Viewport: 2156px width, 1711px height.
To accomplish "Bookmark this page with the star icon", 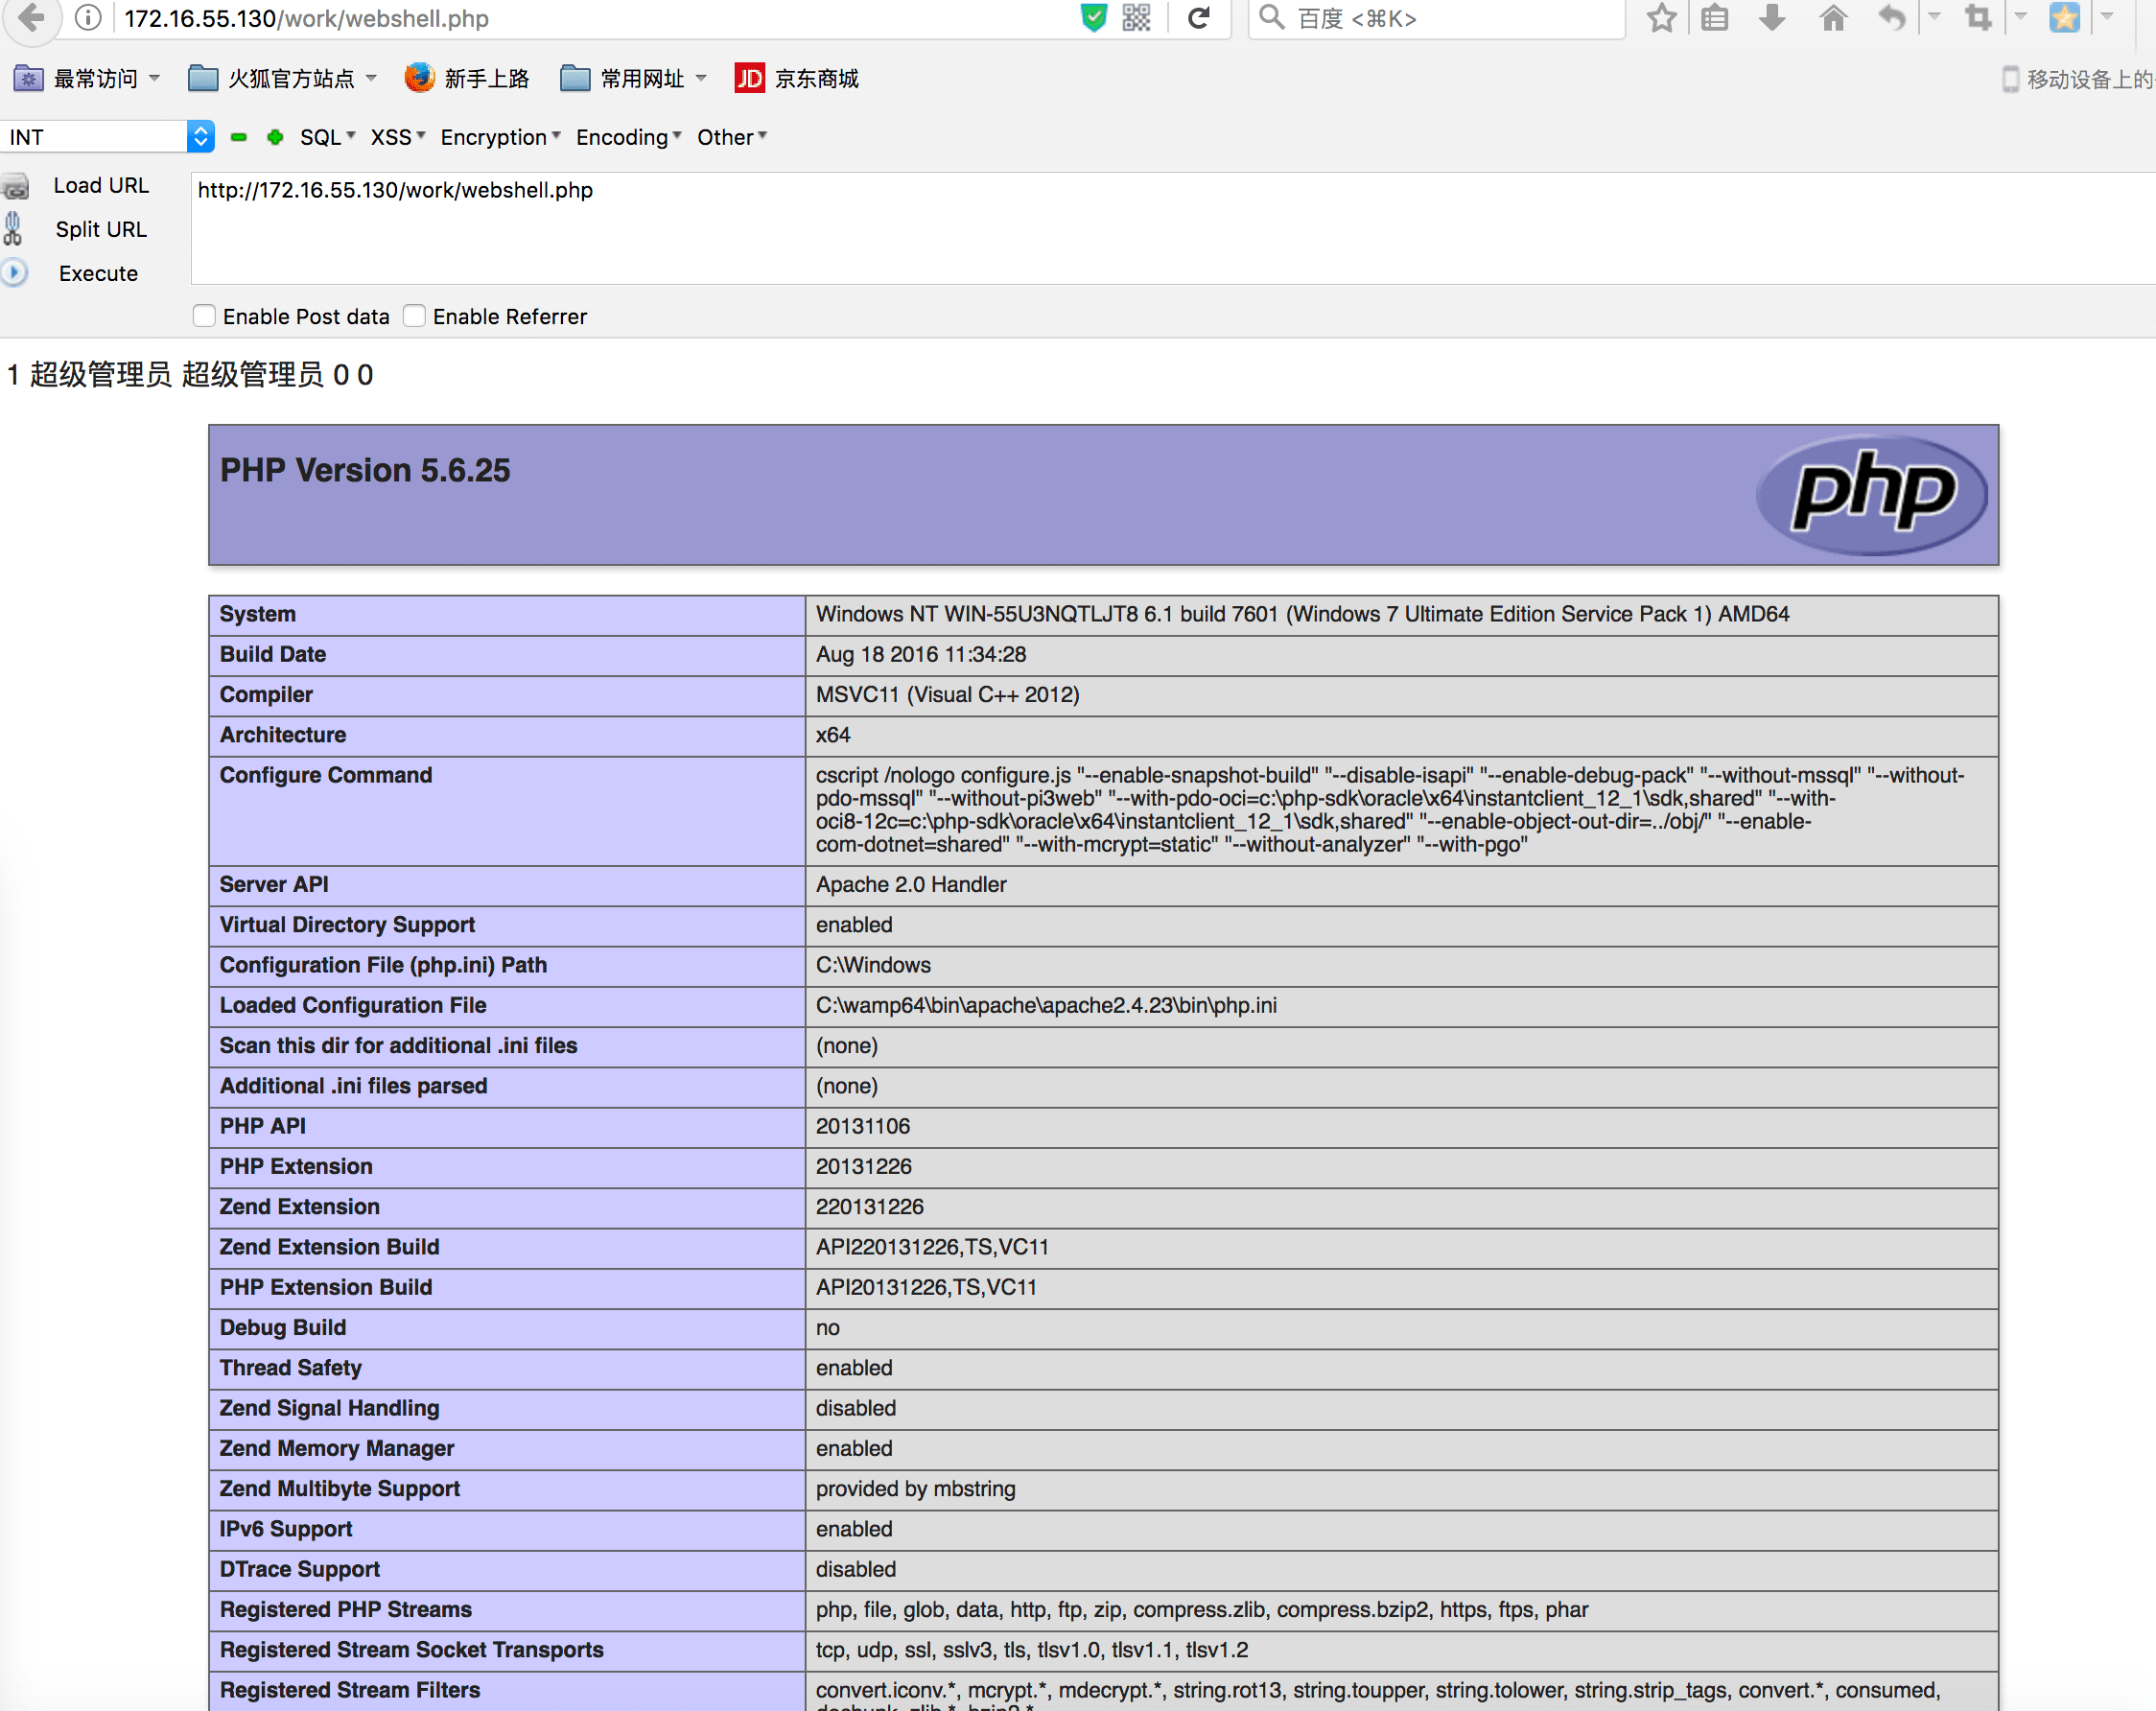I will tap(1661, 17).
